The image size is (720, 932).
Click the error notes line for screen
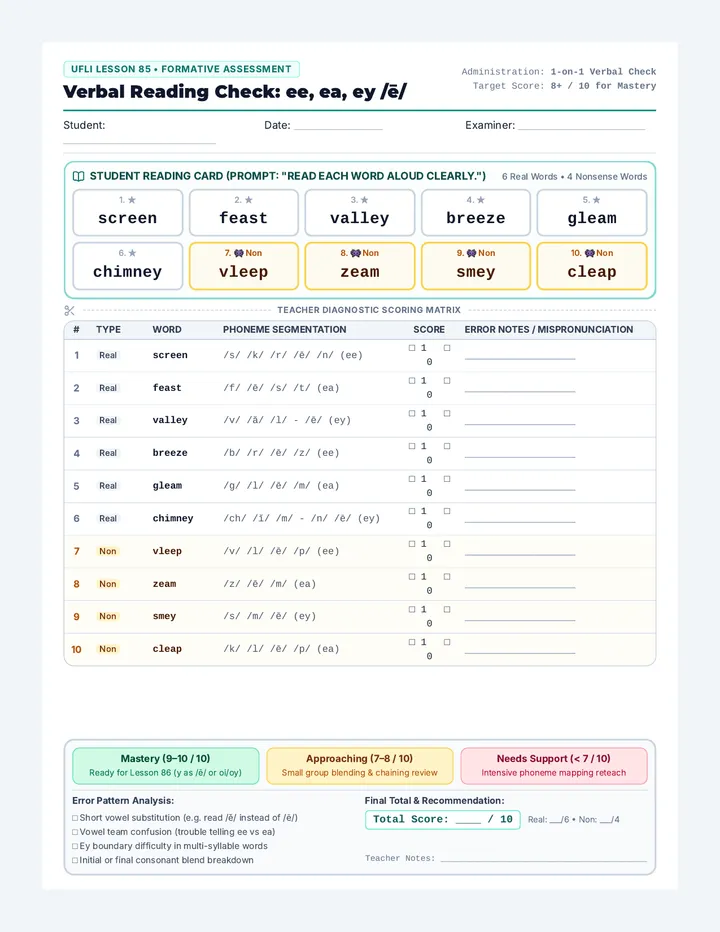pos(520,358)
